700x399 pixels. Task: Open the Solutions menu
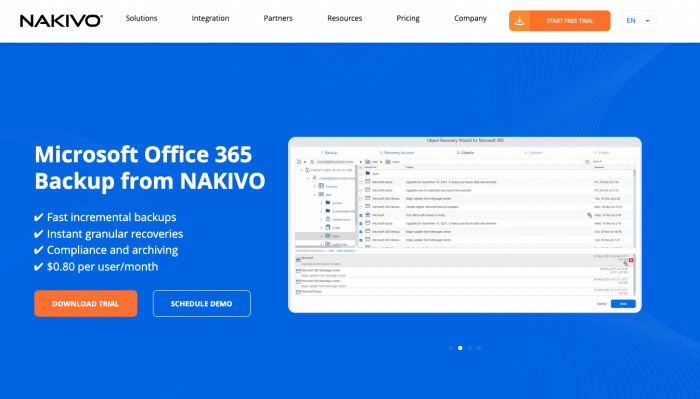[142, 18]
